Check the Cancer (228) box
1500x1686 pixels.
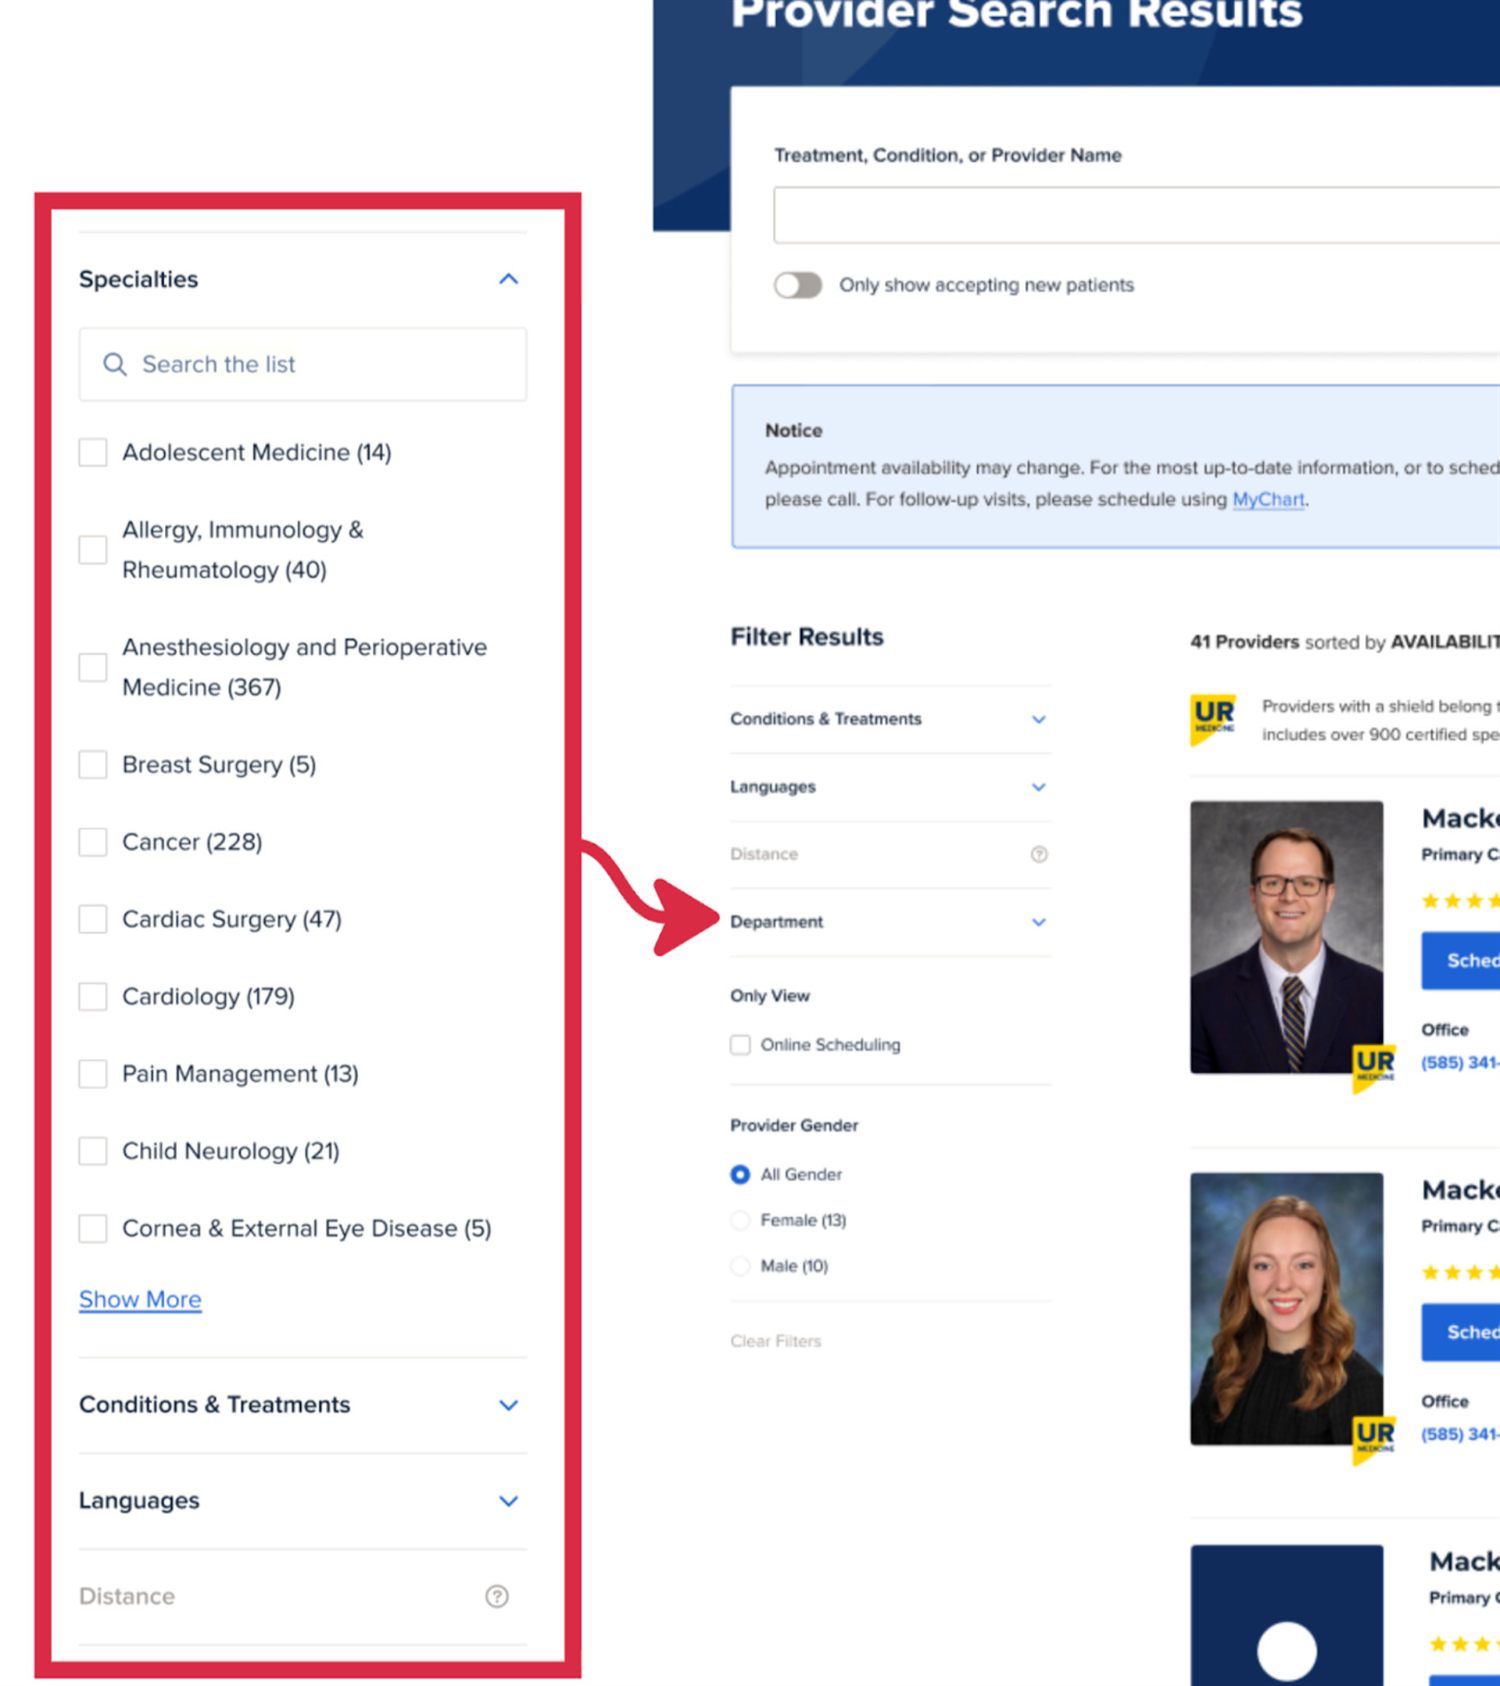tap(93, 842)
